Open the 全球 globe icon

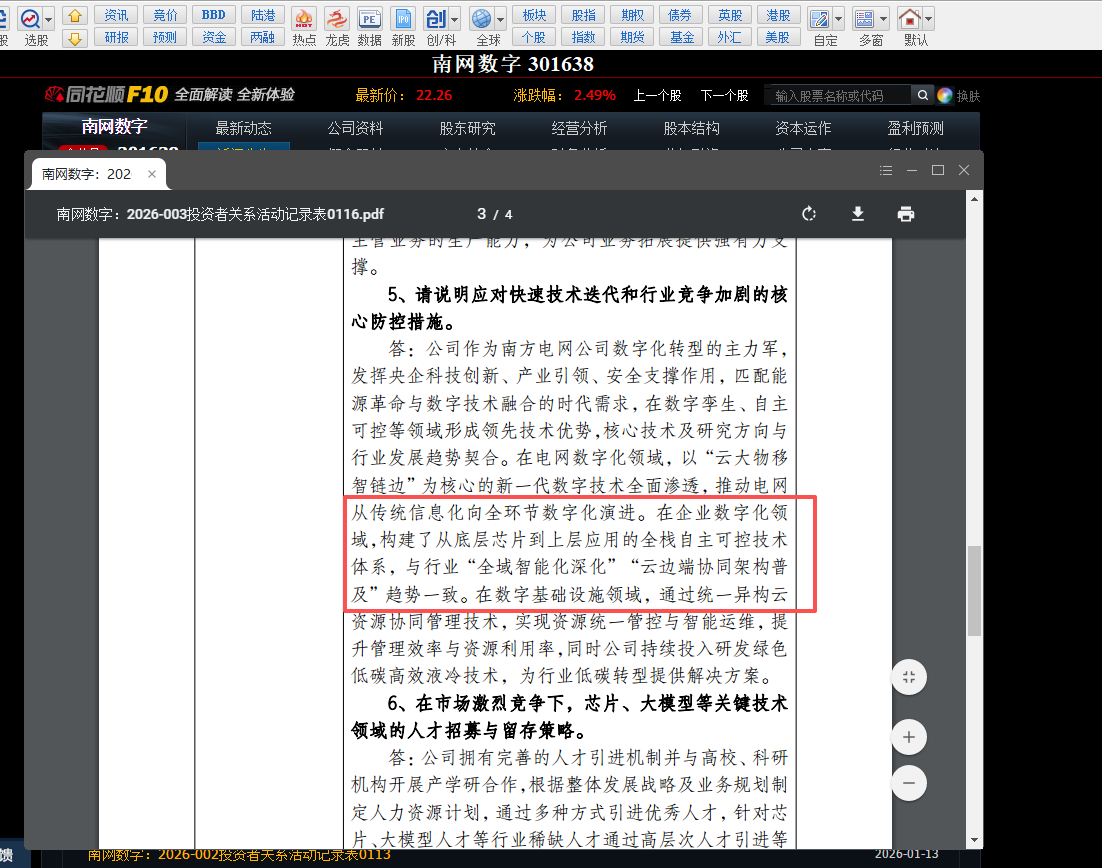[x=482, y=19]
